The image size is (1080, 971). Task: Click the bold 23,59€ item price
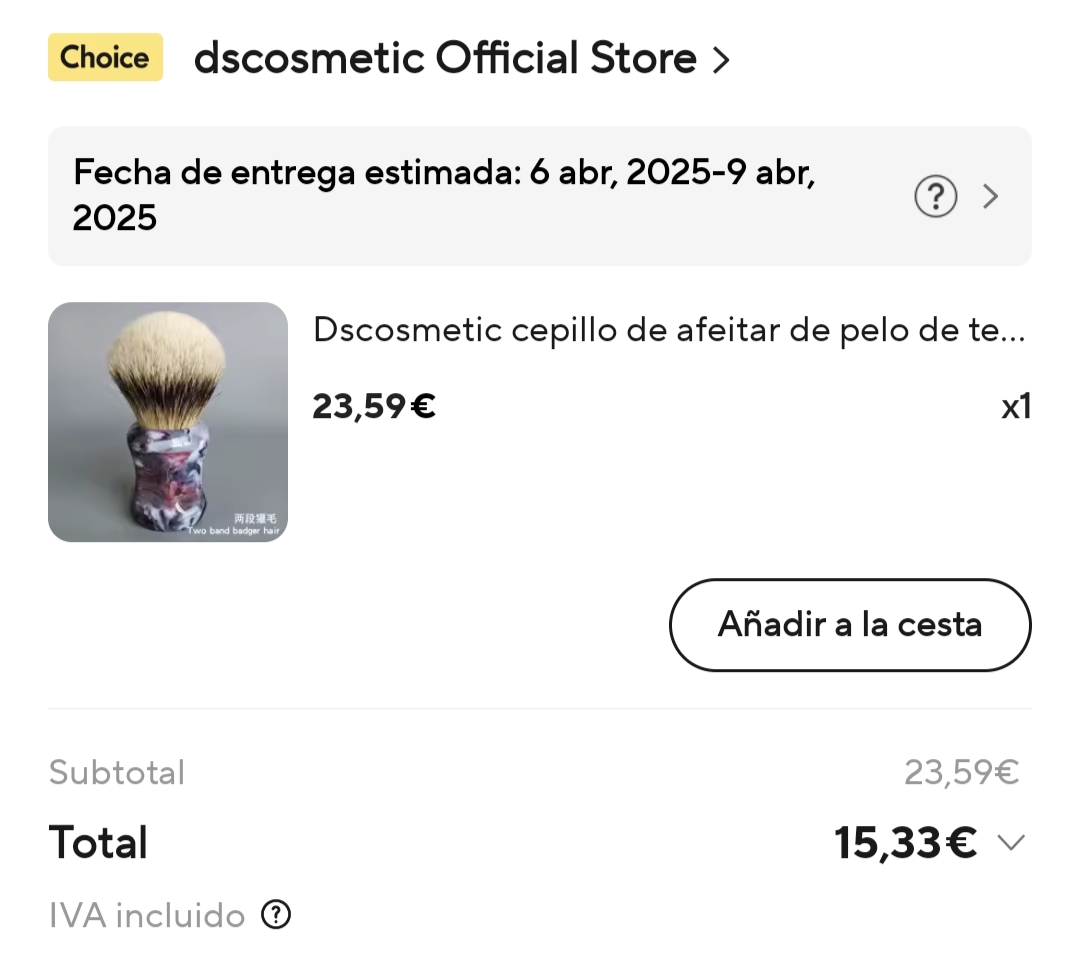pos(374,406)
